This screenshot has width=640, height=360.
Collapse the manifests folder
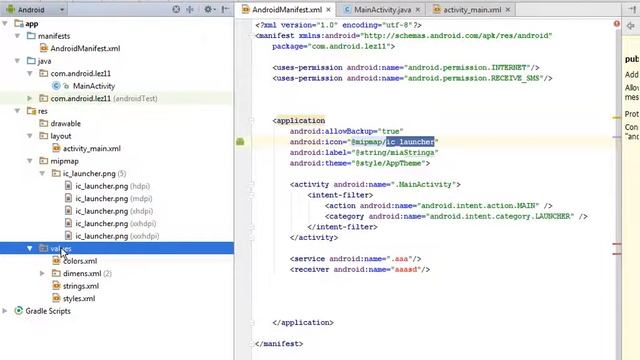click(17, 36)
